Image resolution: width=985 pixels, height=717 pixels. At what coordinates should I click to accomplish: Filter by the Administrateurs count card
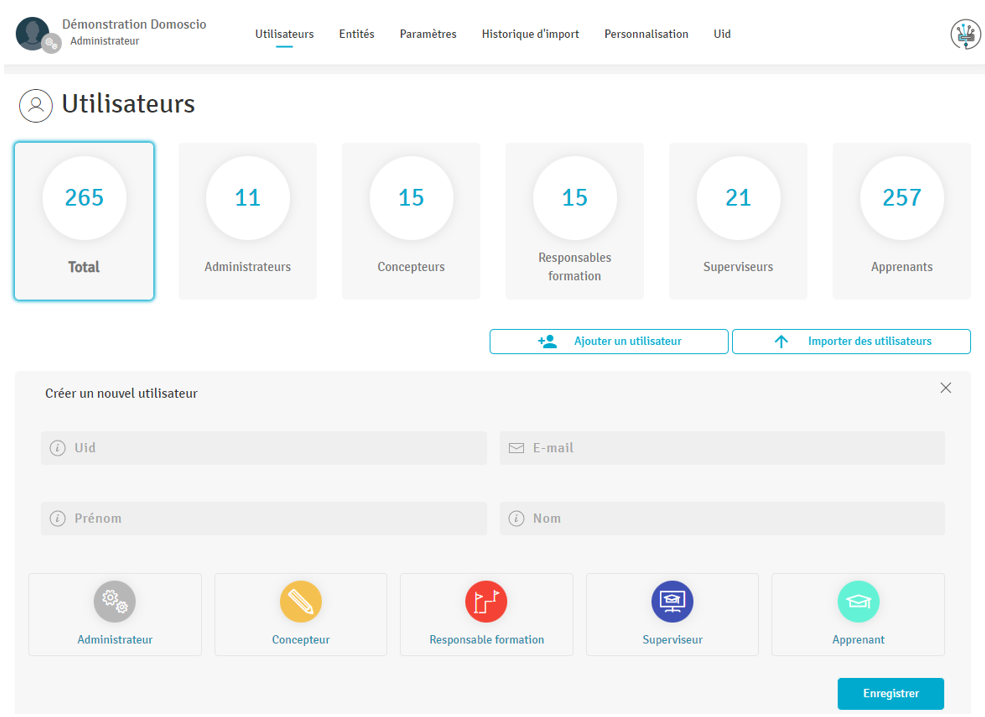(248, 221)
